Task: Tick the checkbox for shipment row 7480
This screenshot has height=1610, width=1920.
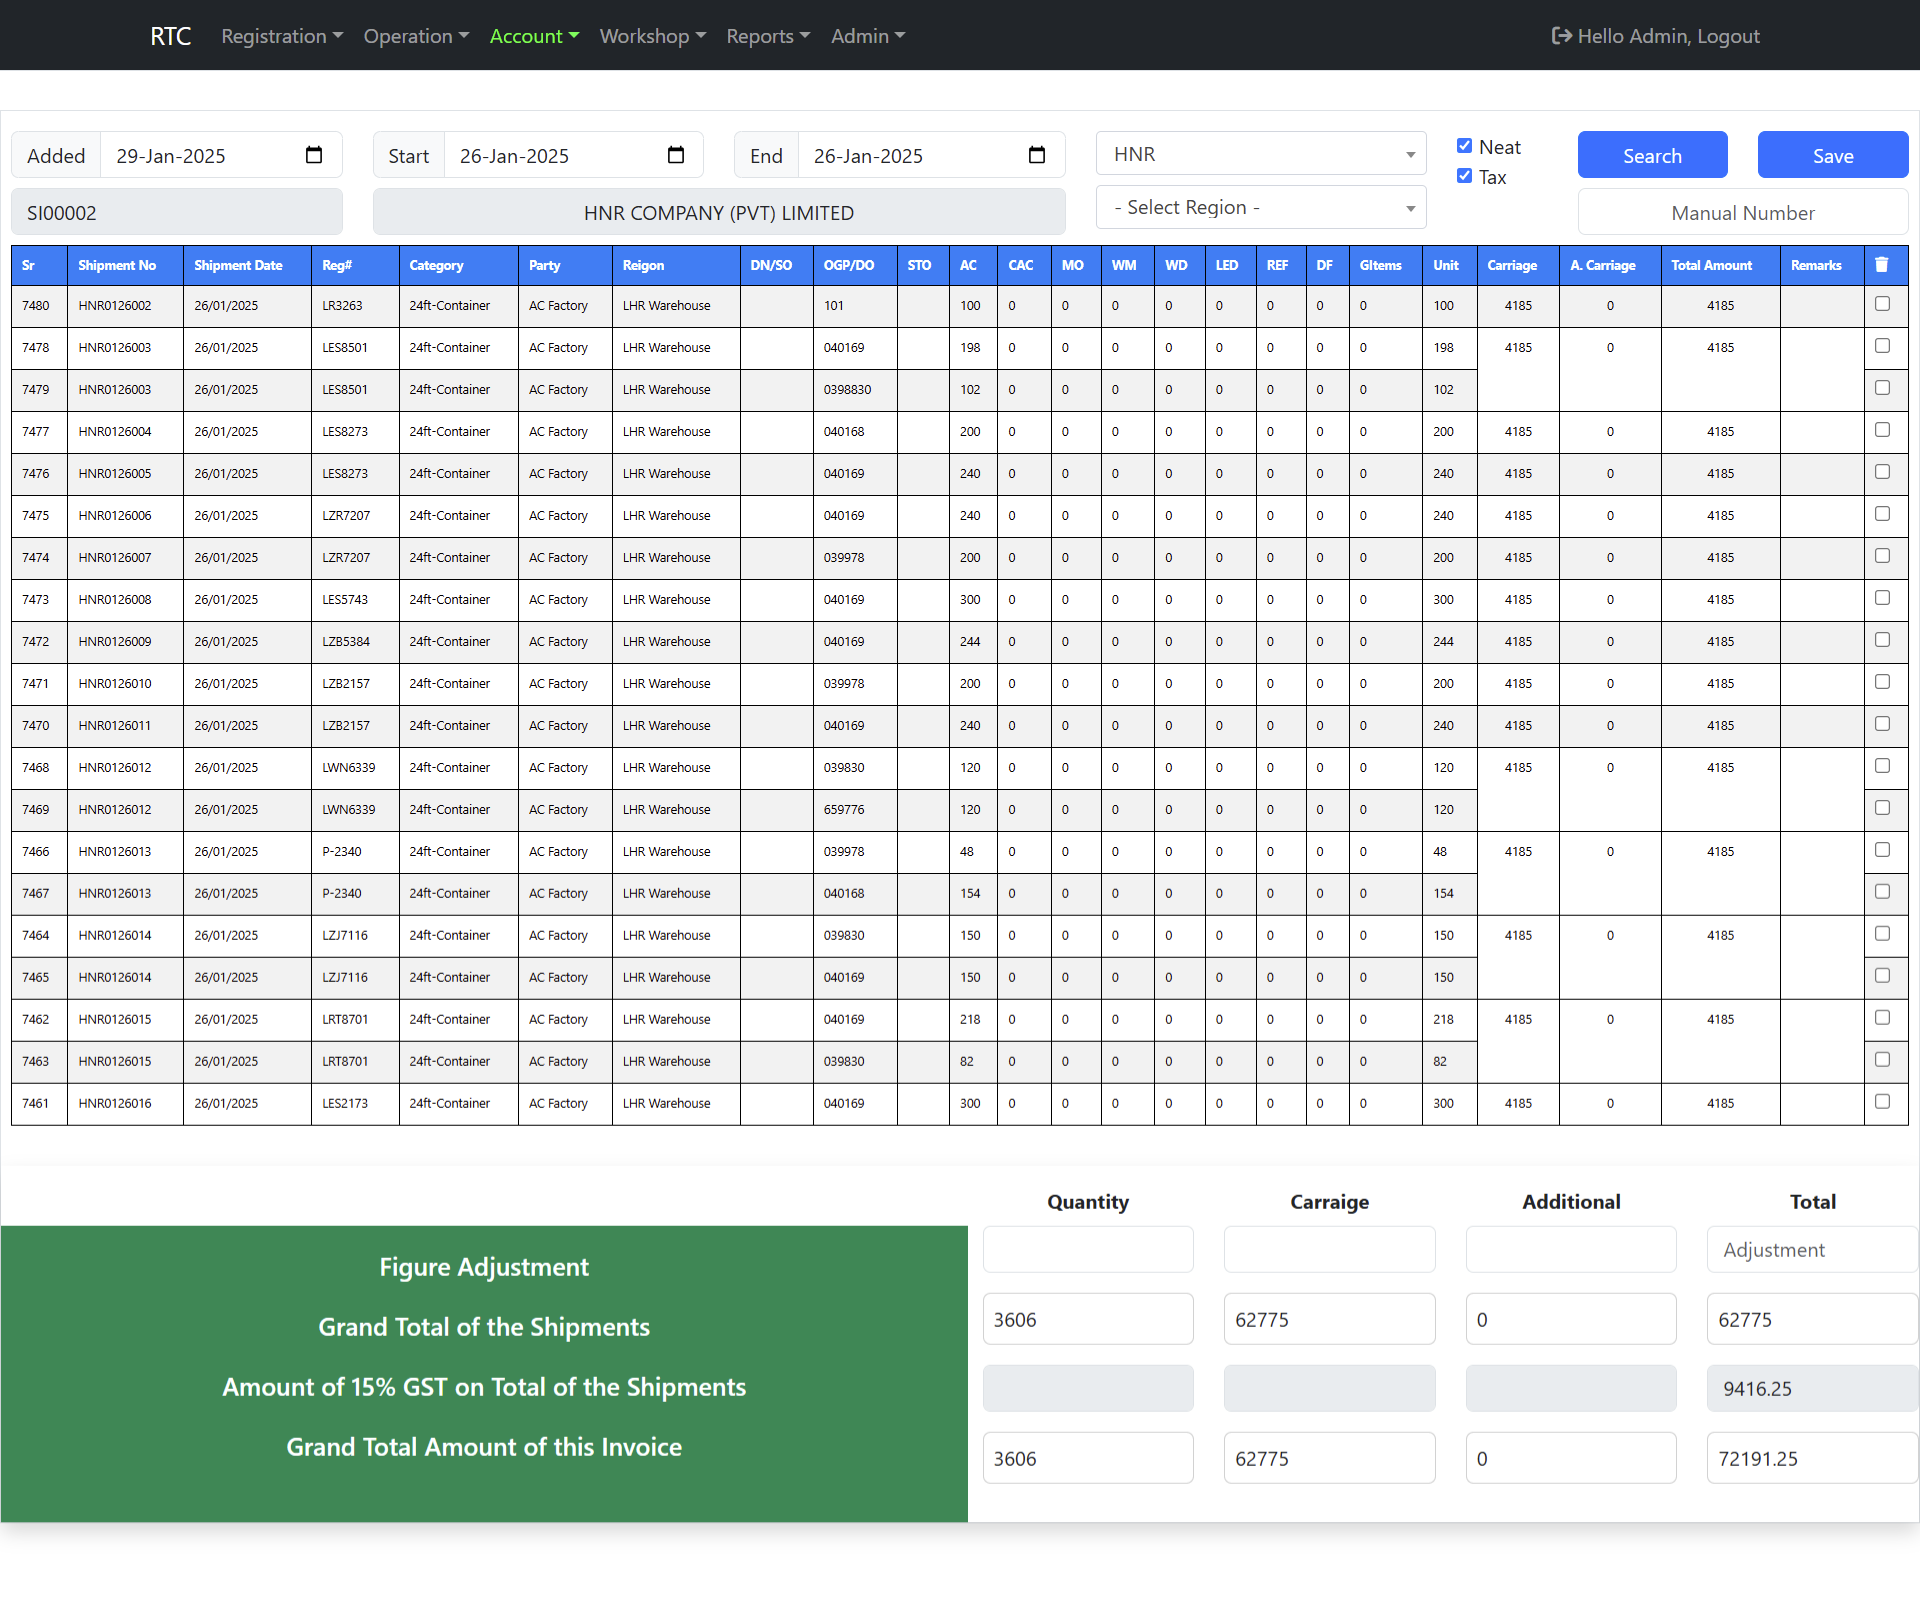Action: 1882,304
